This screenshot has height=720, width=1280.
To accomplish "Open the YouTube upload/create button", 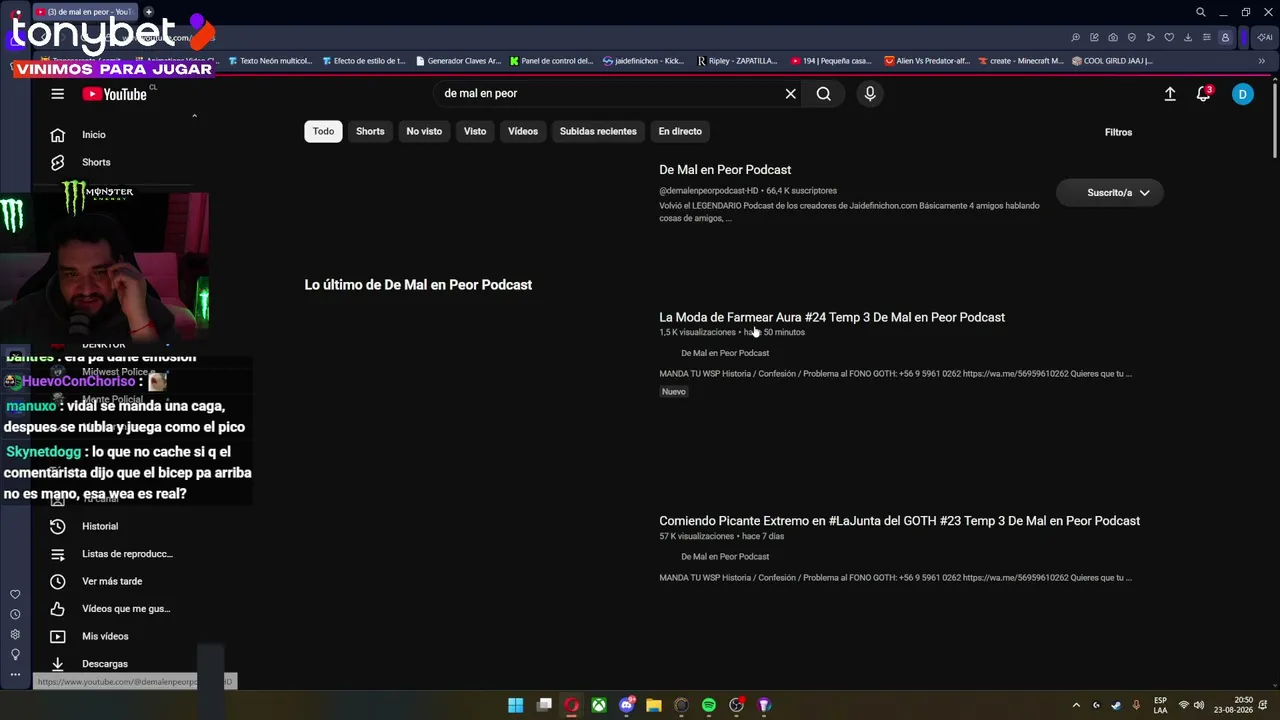I will point(1170,94).
